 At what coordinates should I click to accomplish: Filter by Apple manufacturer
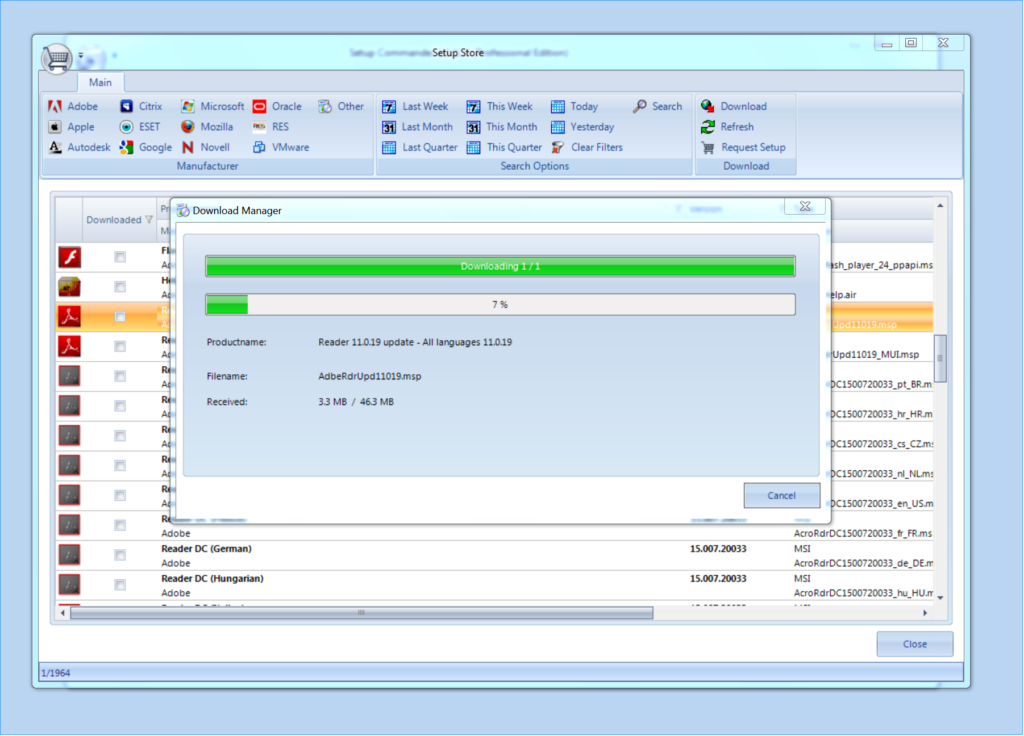(x=72, y=127)
